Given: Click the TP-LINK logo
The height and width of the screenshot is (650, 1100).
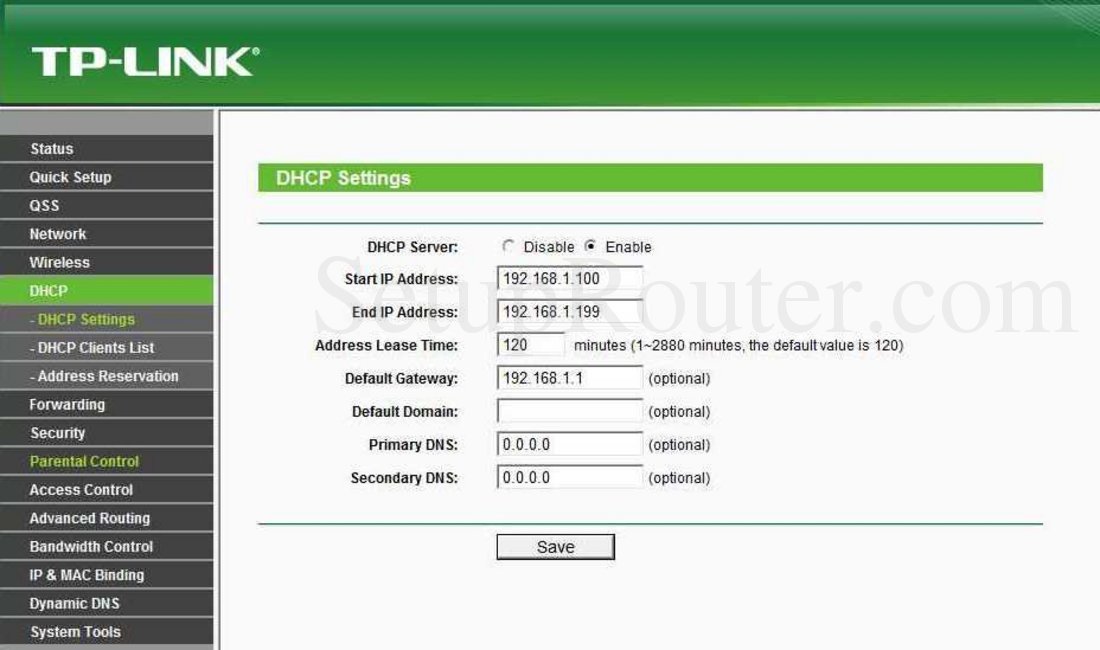Looking at the screenshot, I should (x=143, y=59).
